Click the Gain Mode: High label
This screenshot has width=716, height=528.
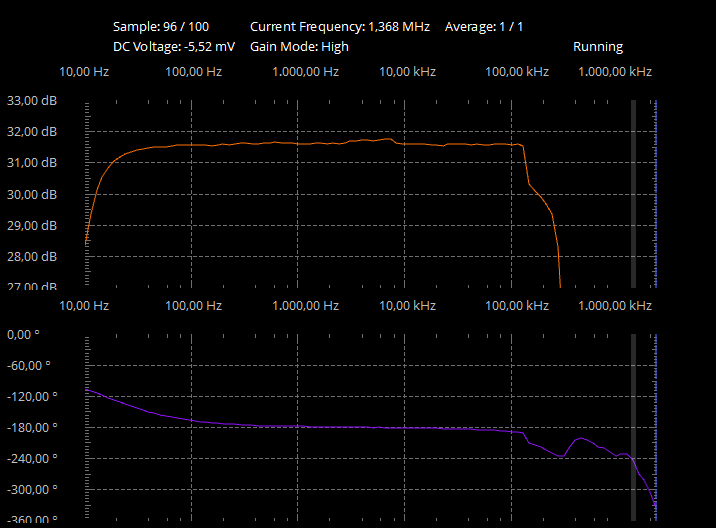(299, 47)
